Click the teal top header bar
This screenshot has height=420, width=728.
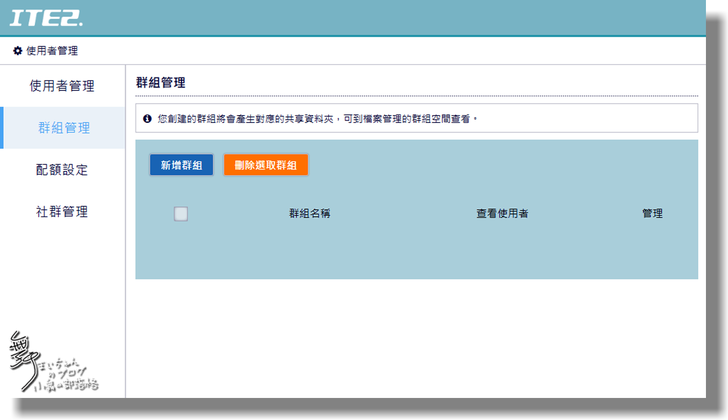coord(400,18)
